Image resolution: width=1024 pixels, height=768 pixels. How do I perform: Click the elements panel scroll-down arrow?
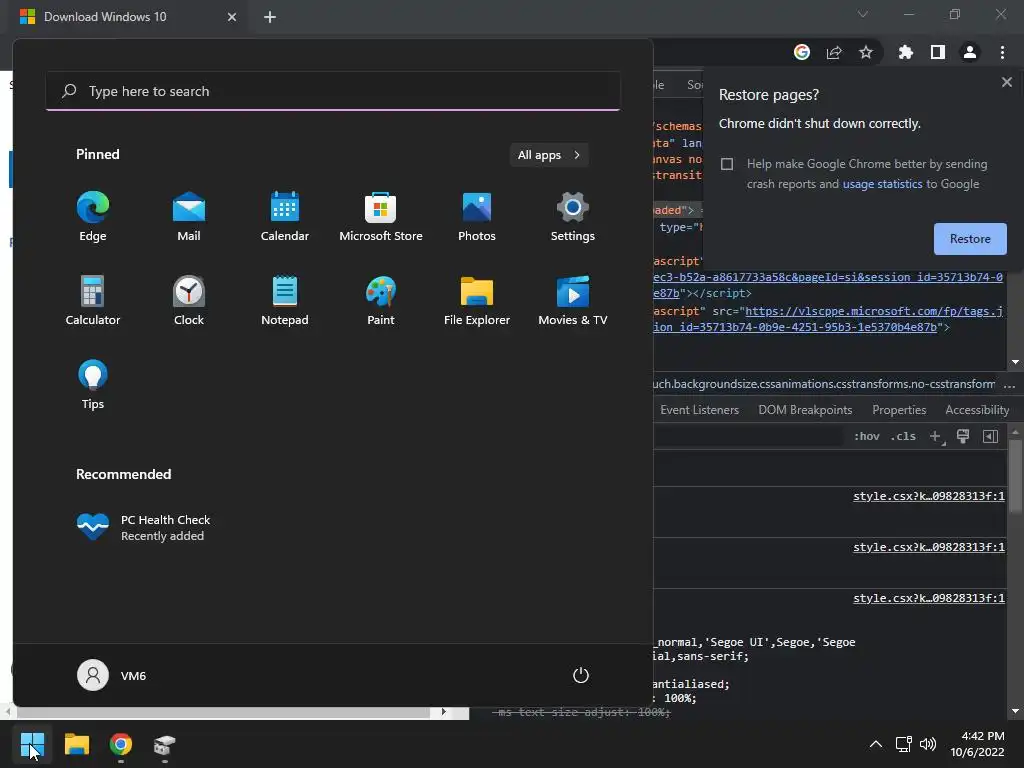point(1015,362)
